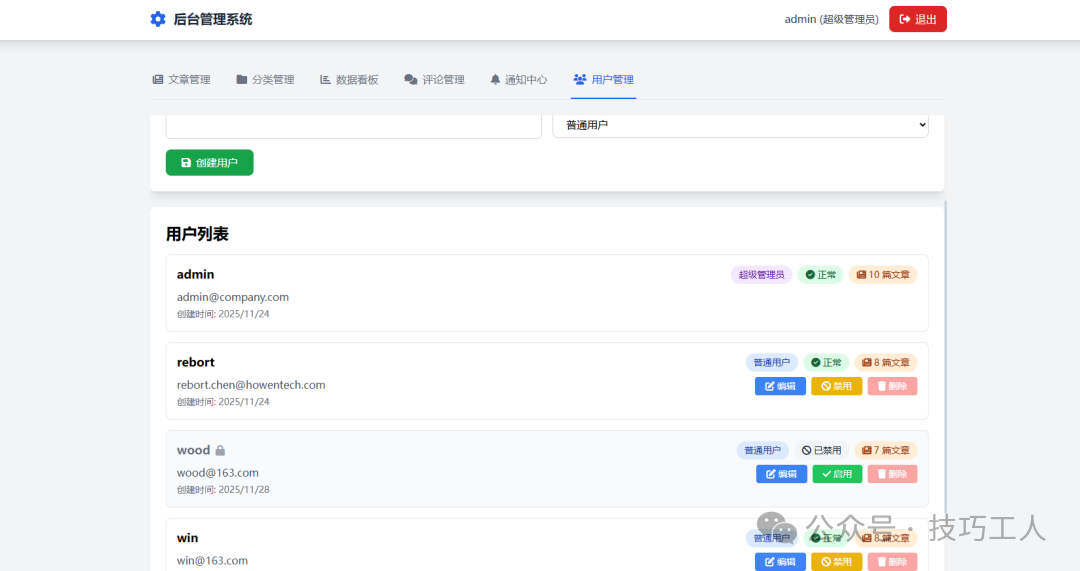Disable the win user with 禁用
Image resolution: width=1080 pixels, height=571 pixels.
pos(836,561)
